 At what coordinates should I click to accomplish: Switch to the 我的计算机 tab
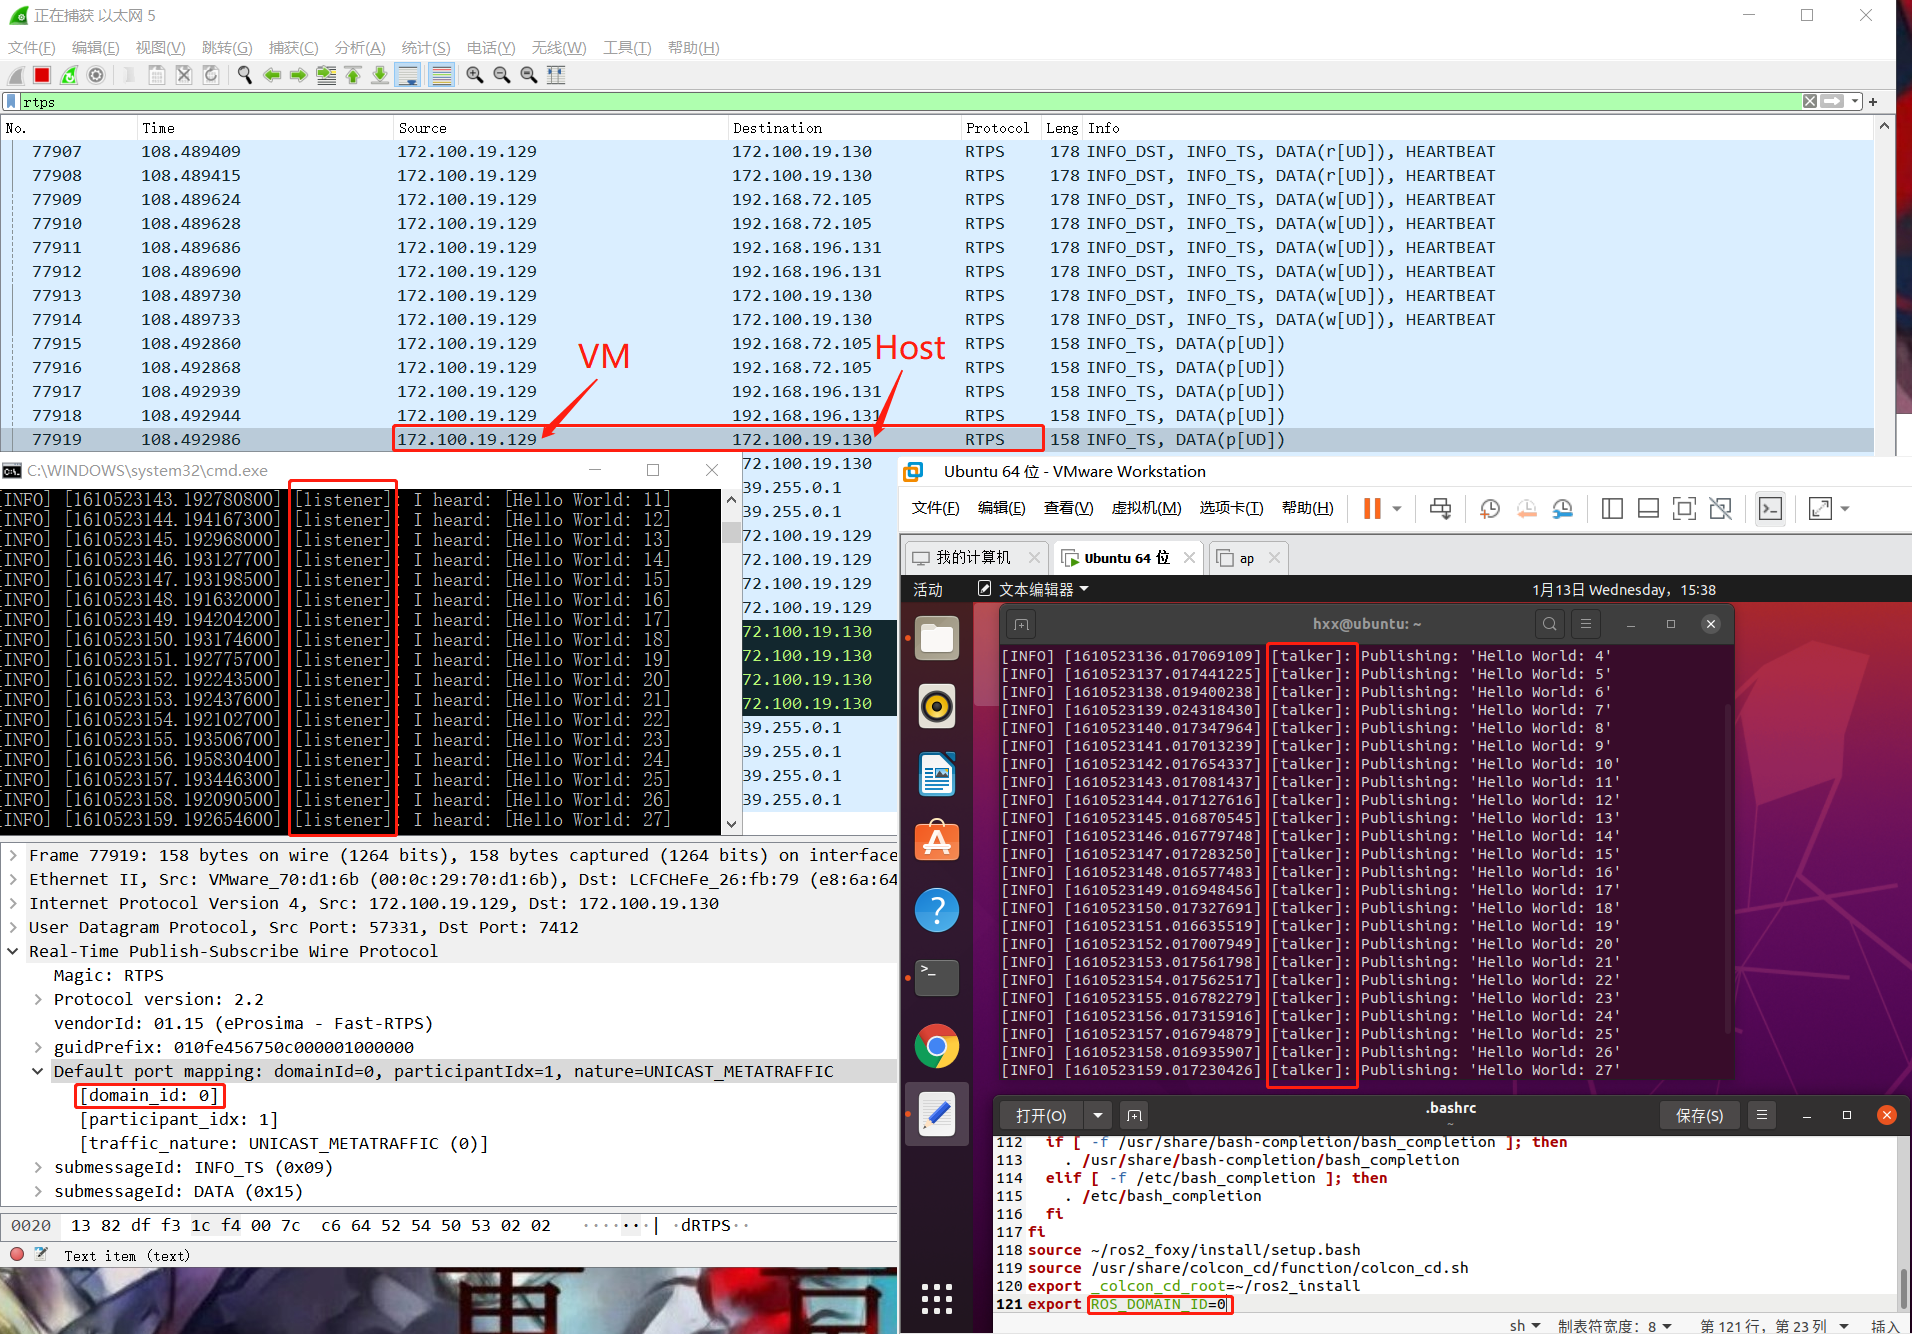click(x=975, y=557)
